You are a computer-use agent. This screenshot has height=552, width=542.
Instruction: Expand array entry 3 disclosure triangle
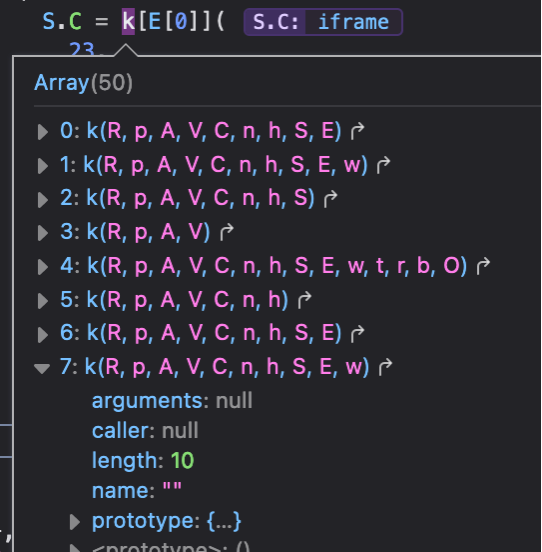click(x=43, y=233)
